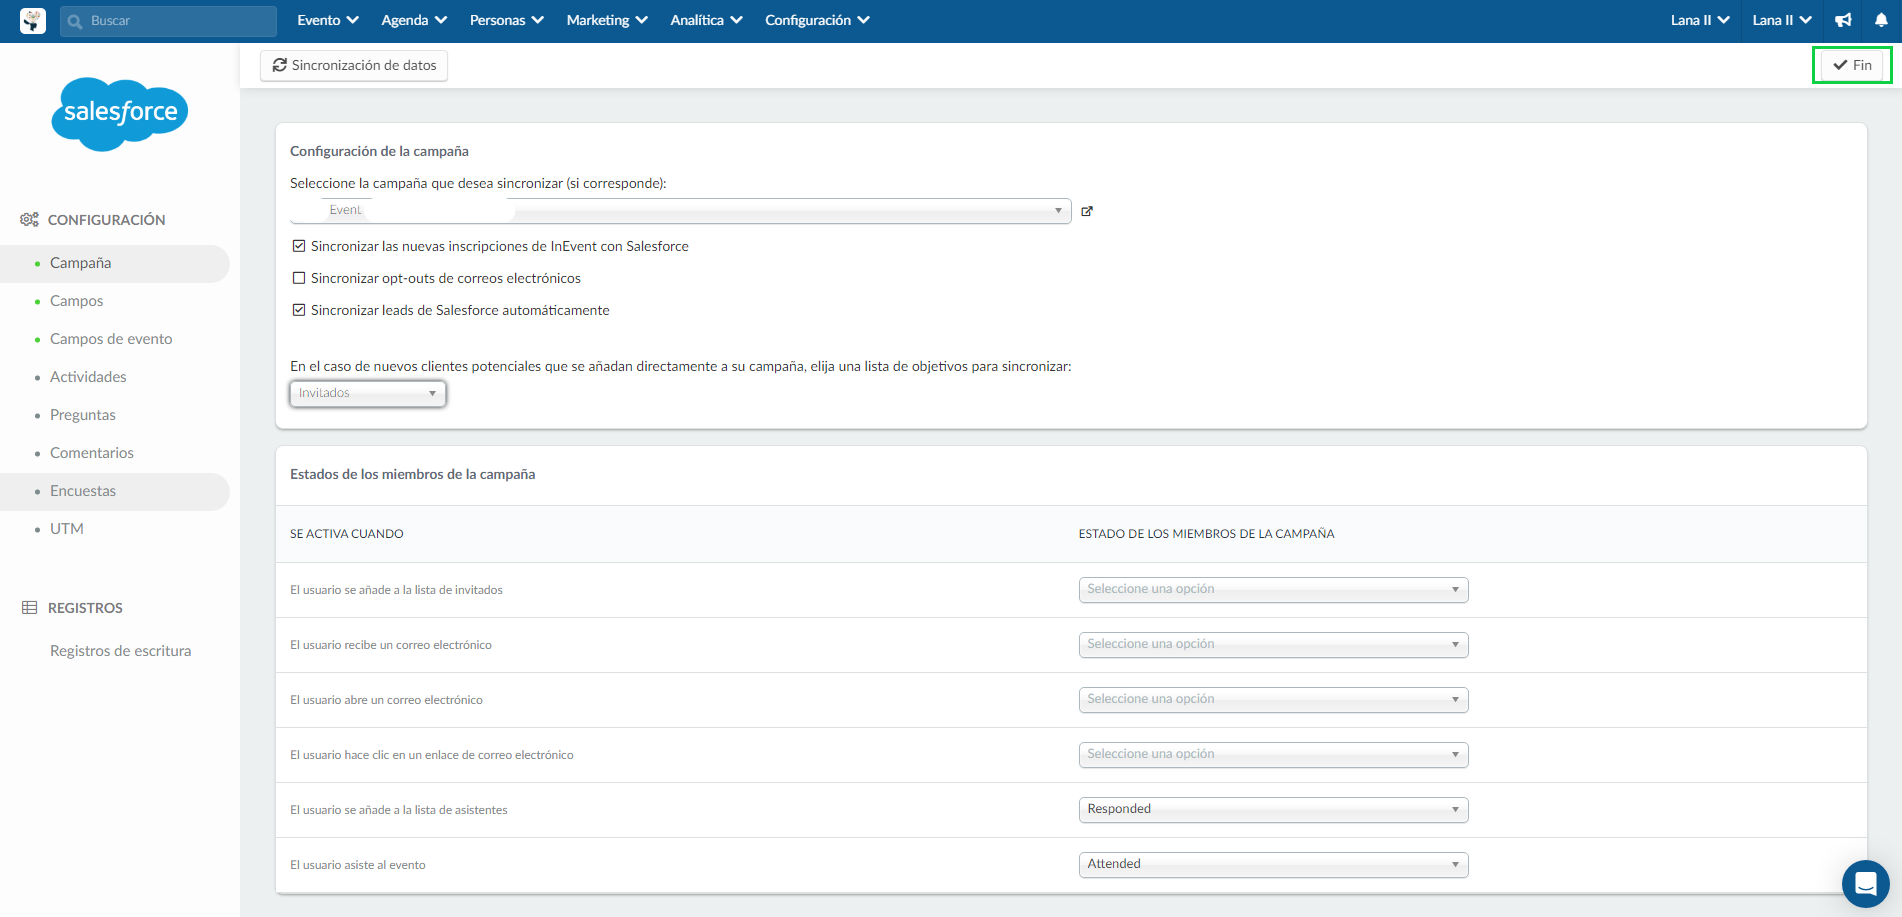Open Registros de escritura logs

[120, 651]
